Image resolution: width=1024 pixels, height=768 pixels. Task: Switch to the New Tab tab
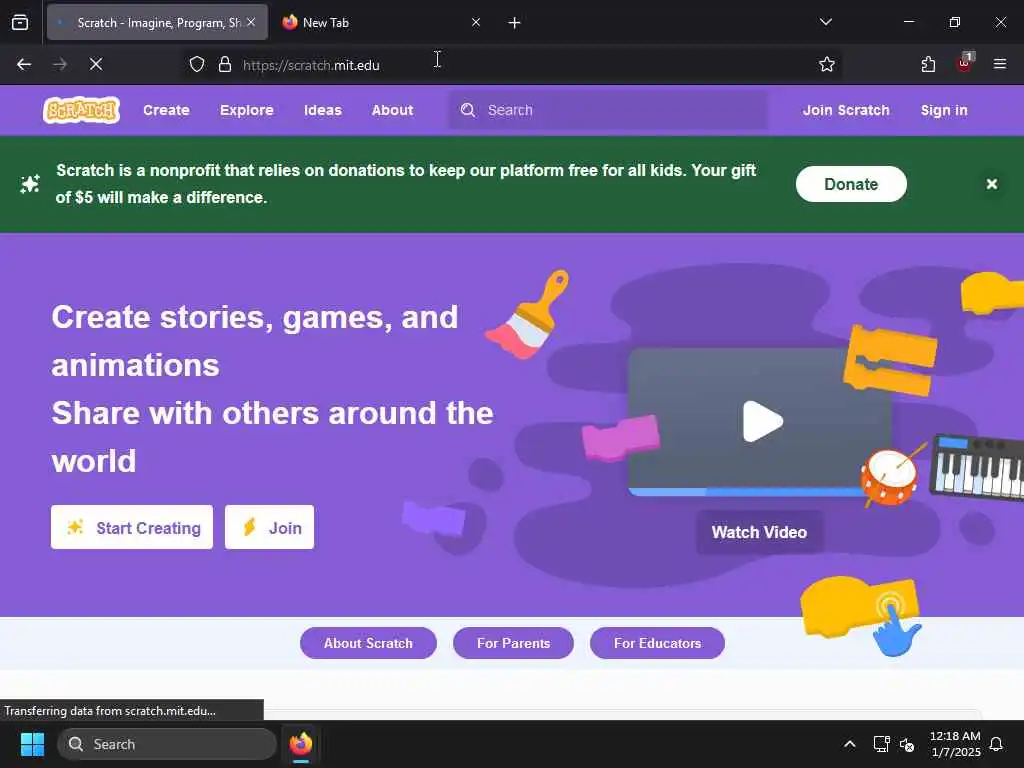(382, 23)
